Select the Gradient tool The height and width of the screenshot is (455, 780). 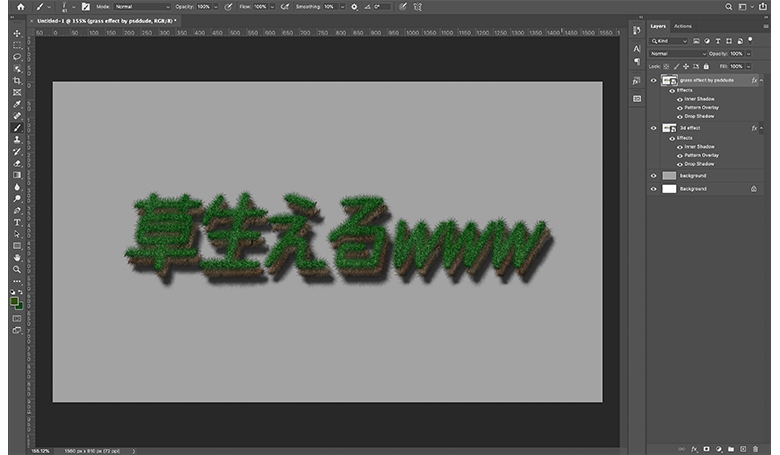(17, 175)
